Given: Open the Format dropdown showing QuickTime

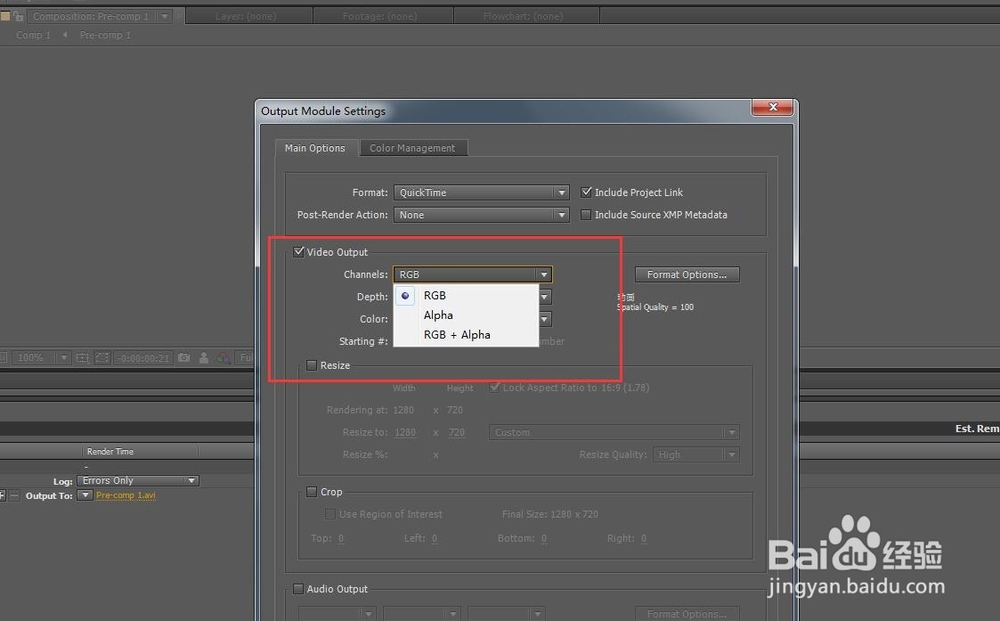Looking at the screenshot, I should click(x=481, y=193).
